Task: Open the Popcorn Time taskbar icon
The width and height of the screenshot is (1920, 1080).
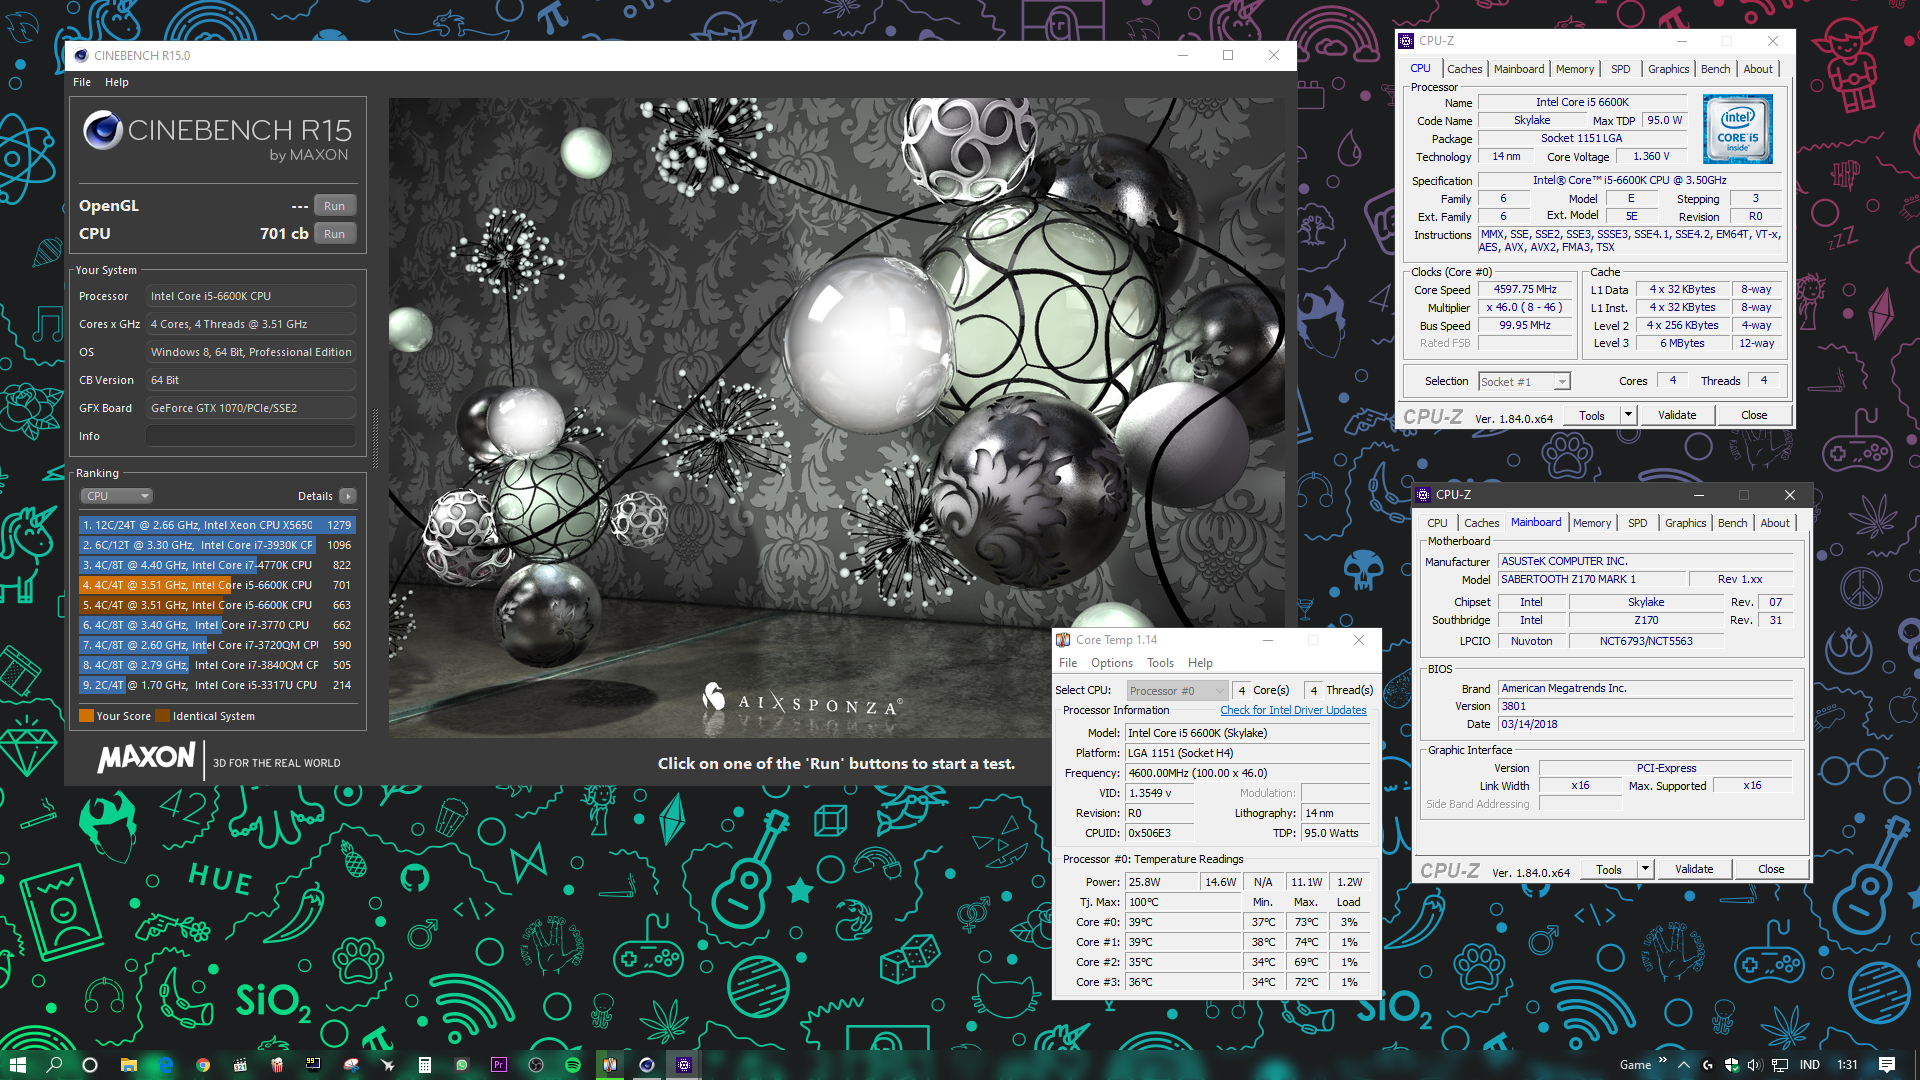Action: point(277,1065)
